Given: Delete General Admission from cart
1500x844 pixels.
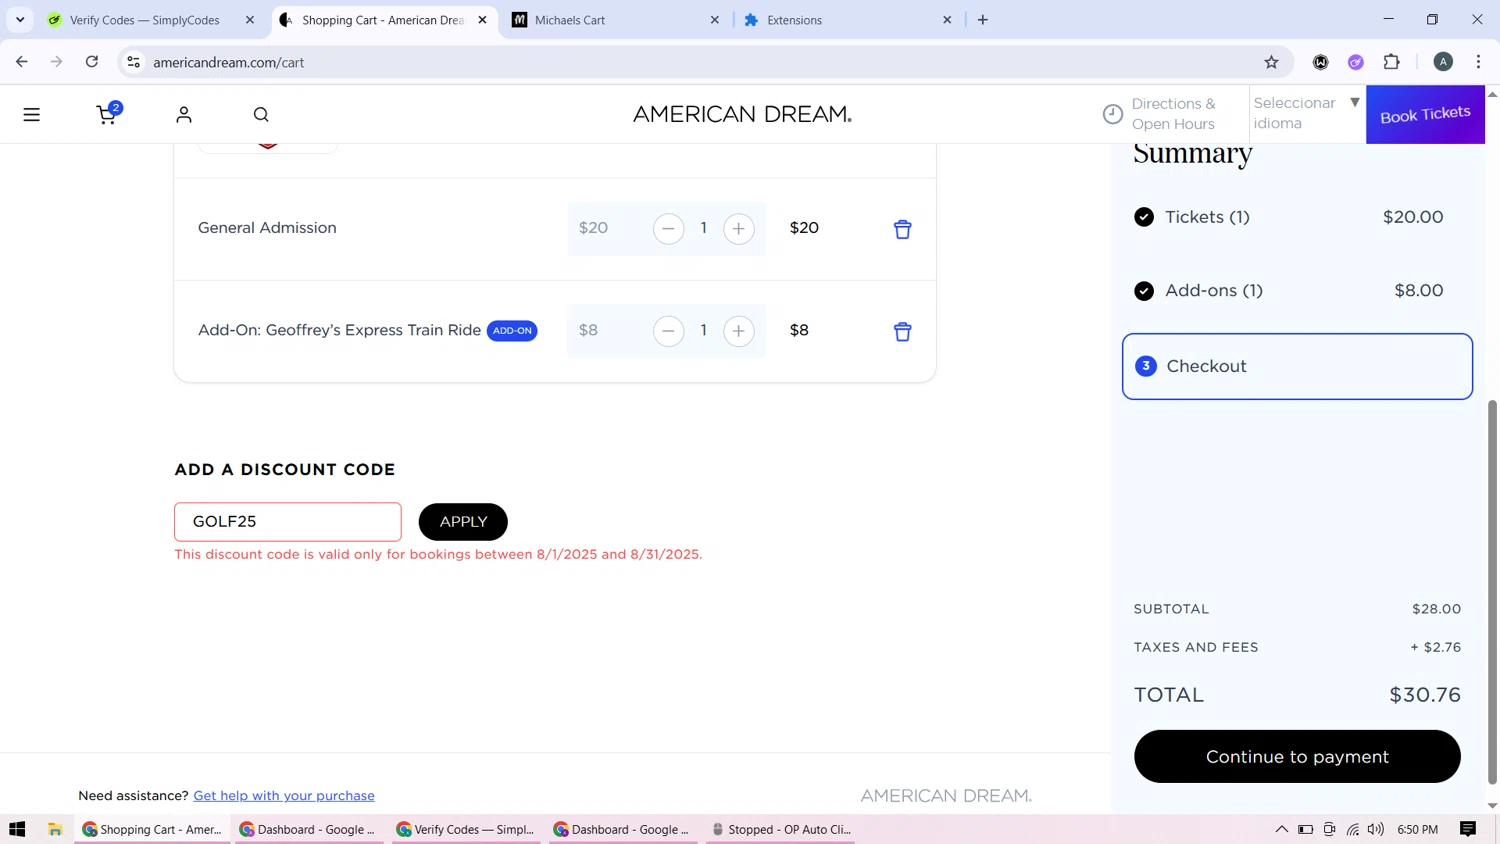Looking at the screenshot, I should pyautogui.click(x=902, y=229).
